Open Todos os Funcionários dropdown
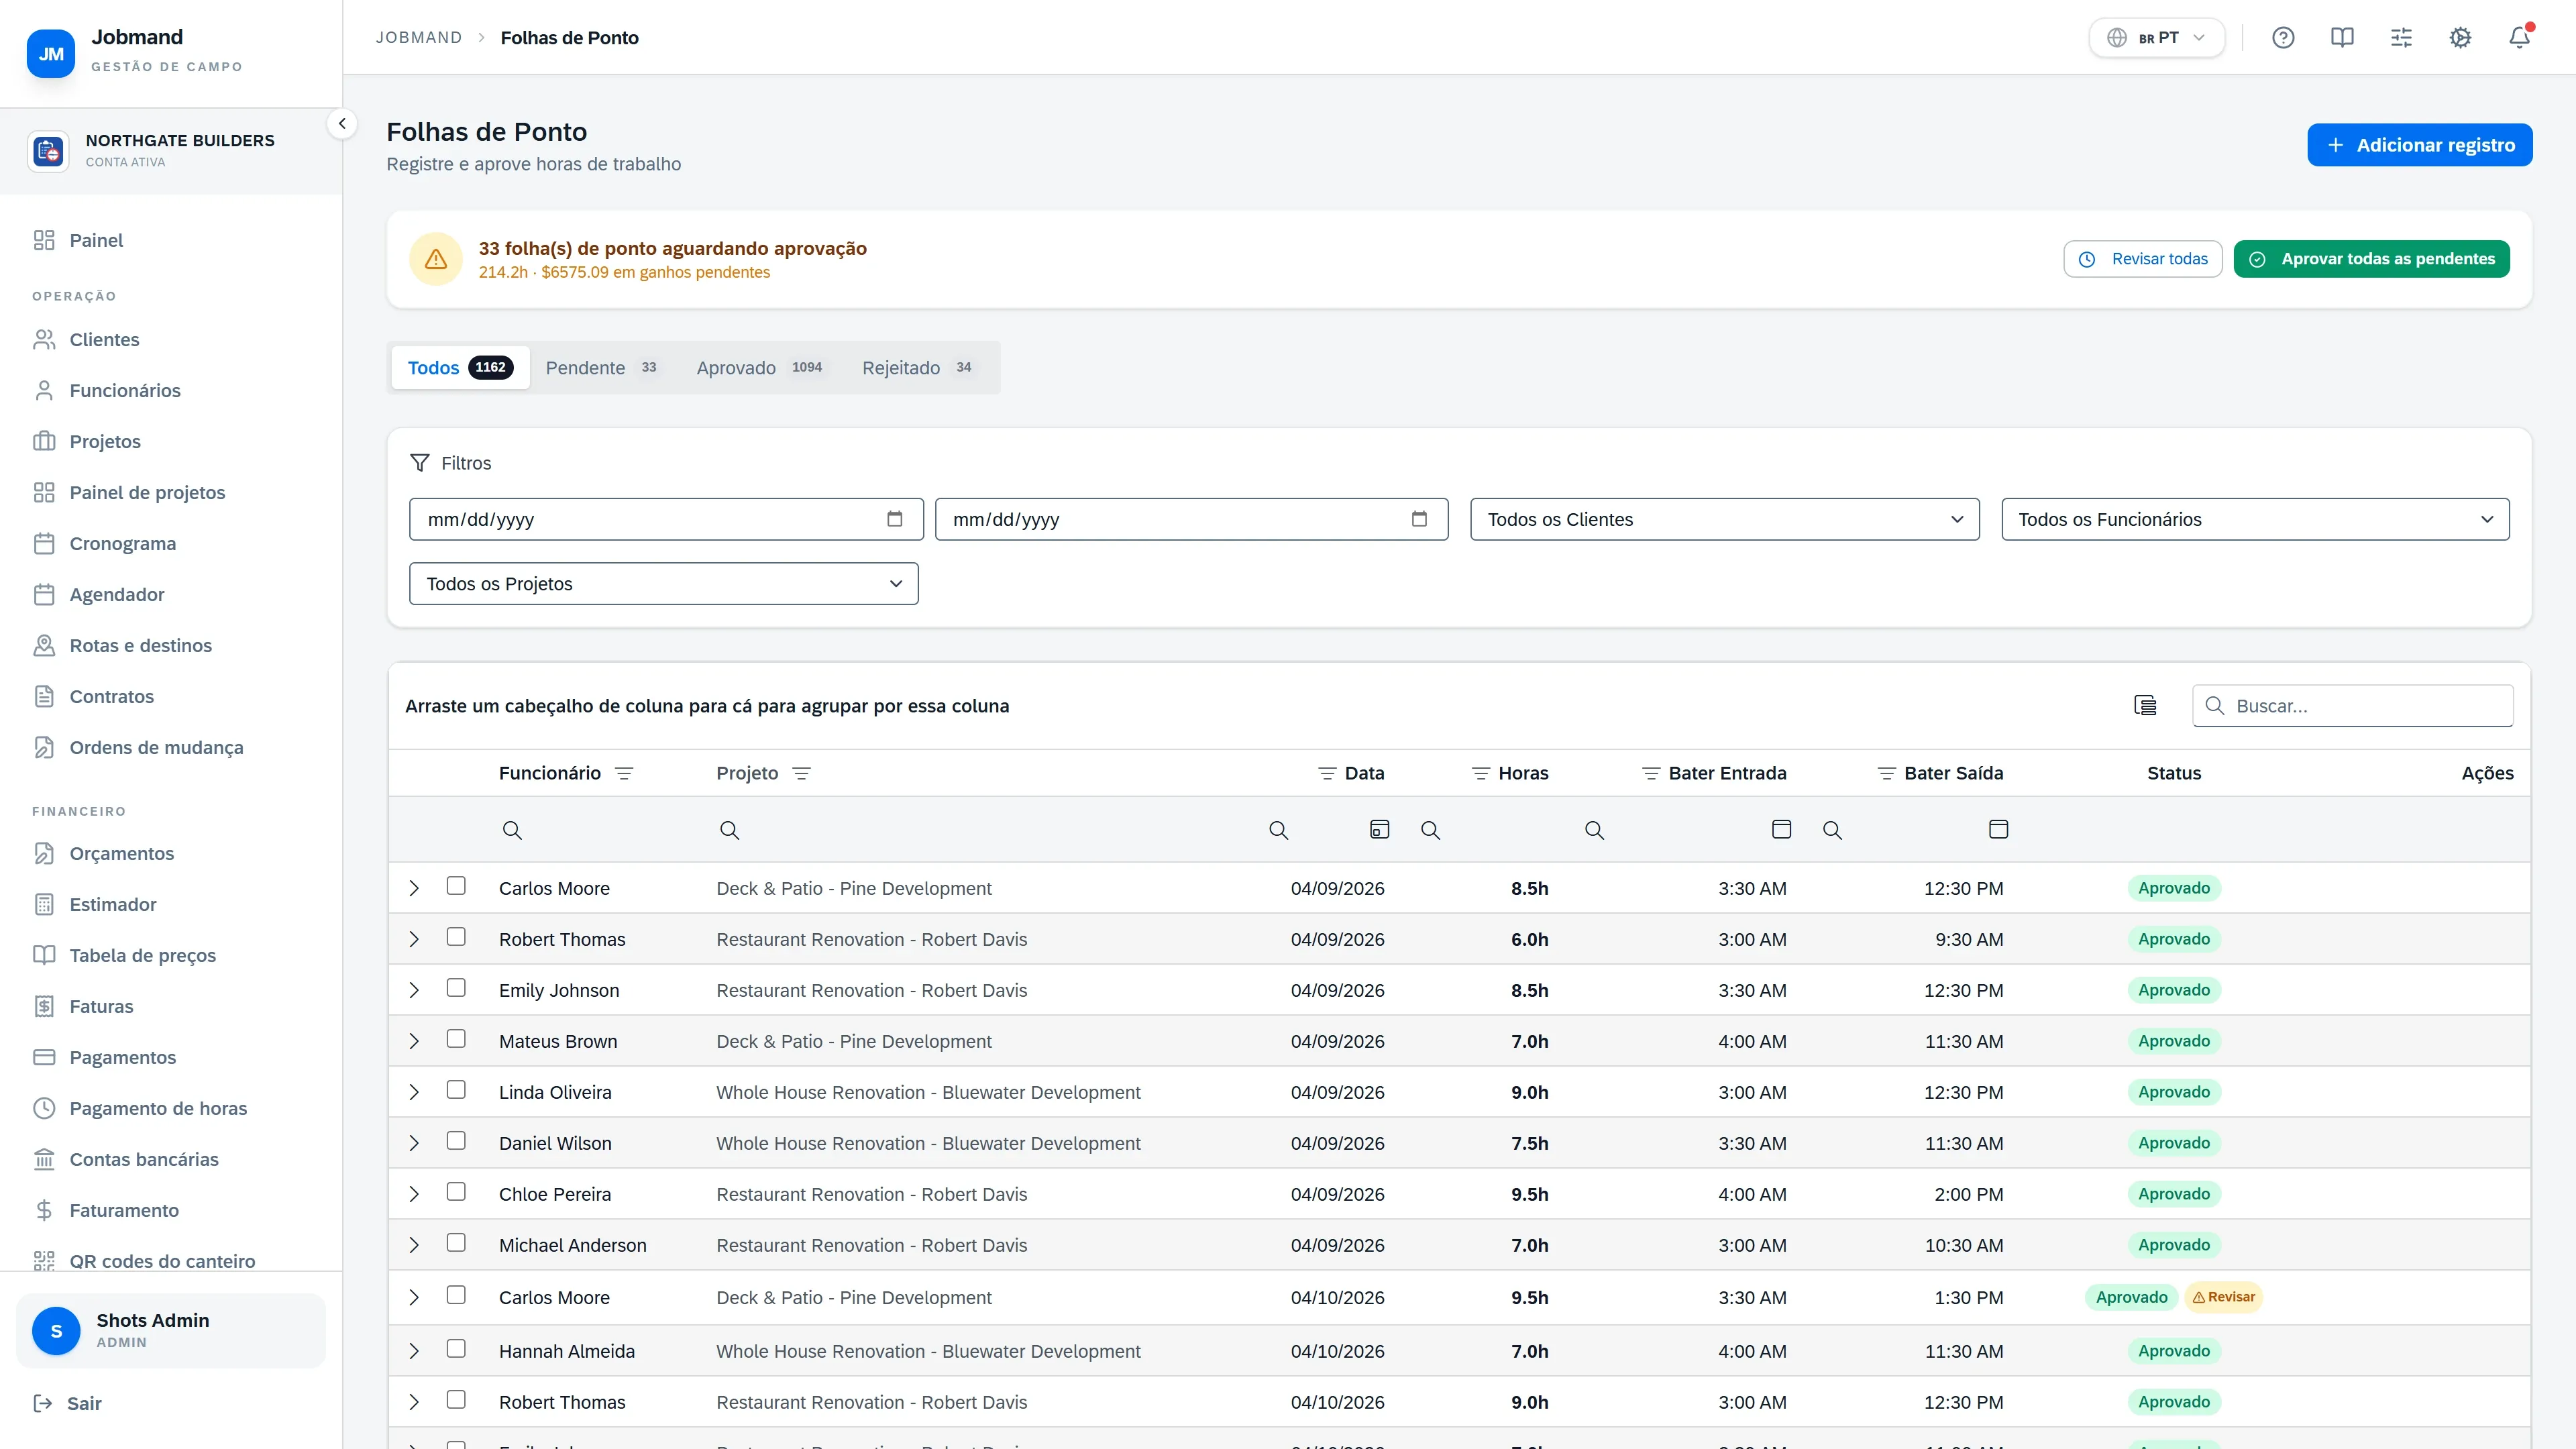This screenshot has height=1449, width=2576. click(x=2255, y=519)
